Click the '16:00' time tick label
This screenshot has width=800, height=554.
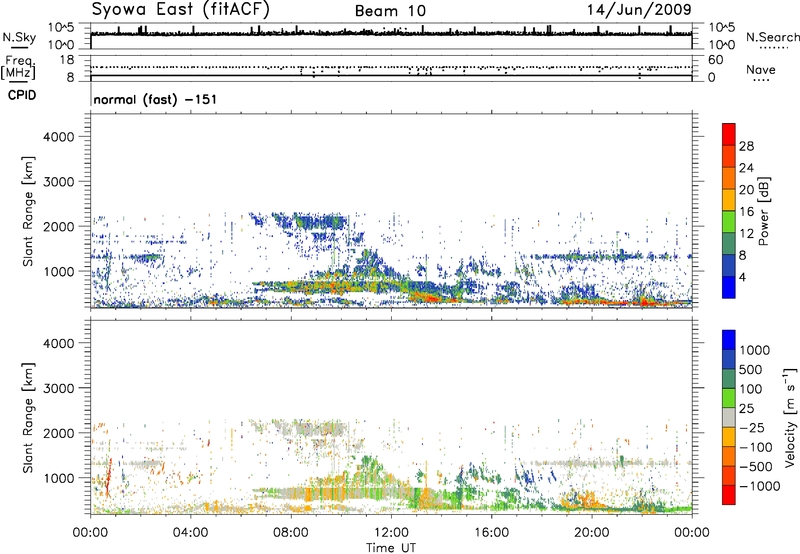[x=492, y=533]
